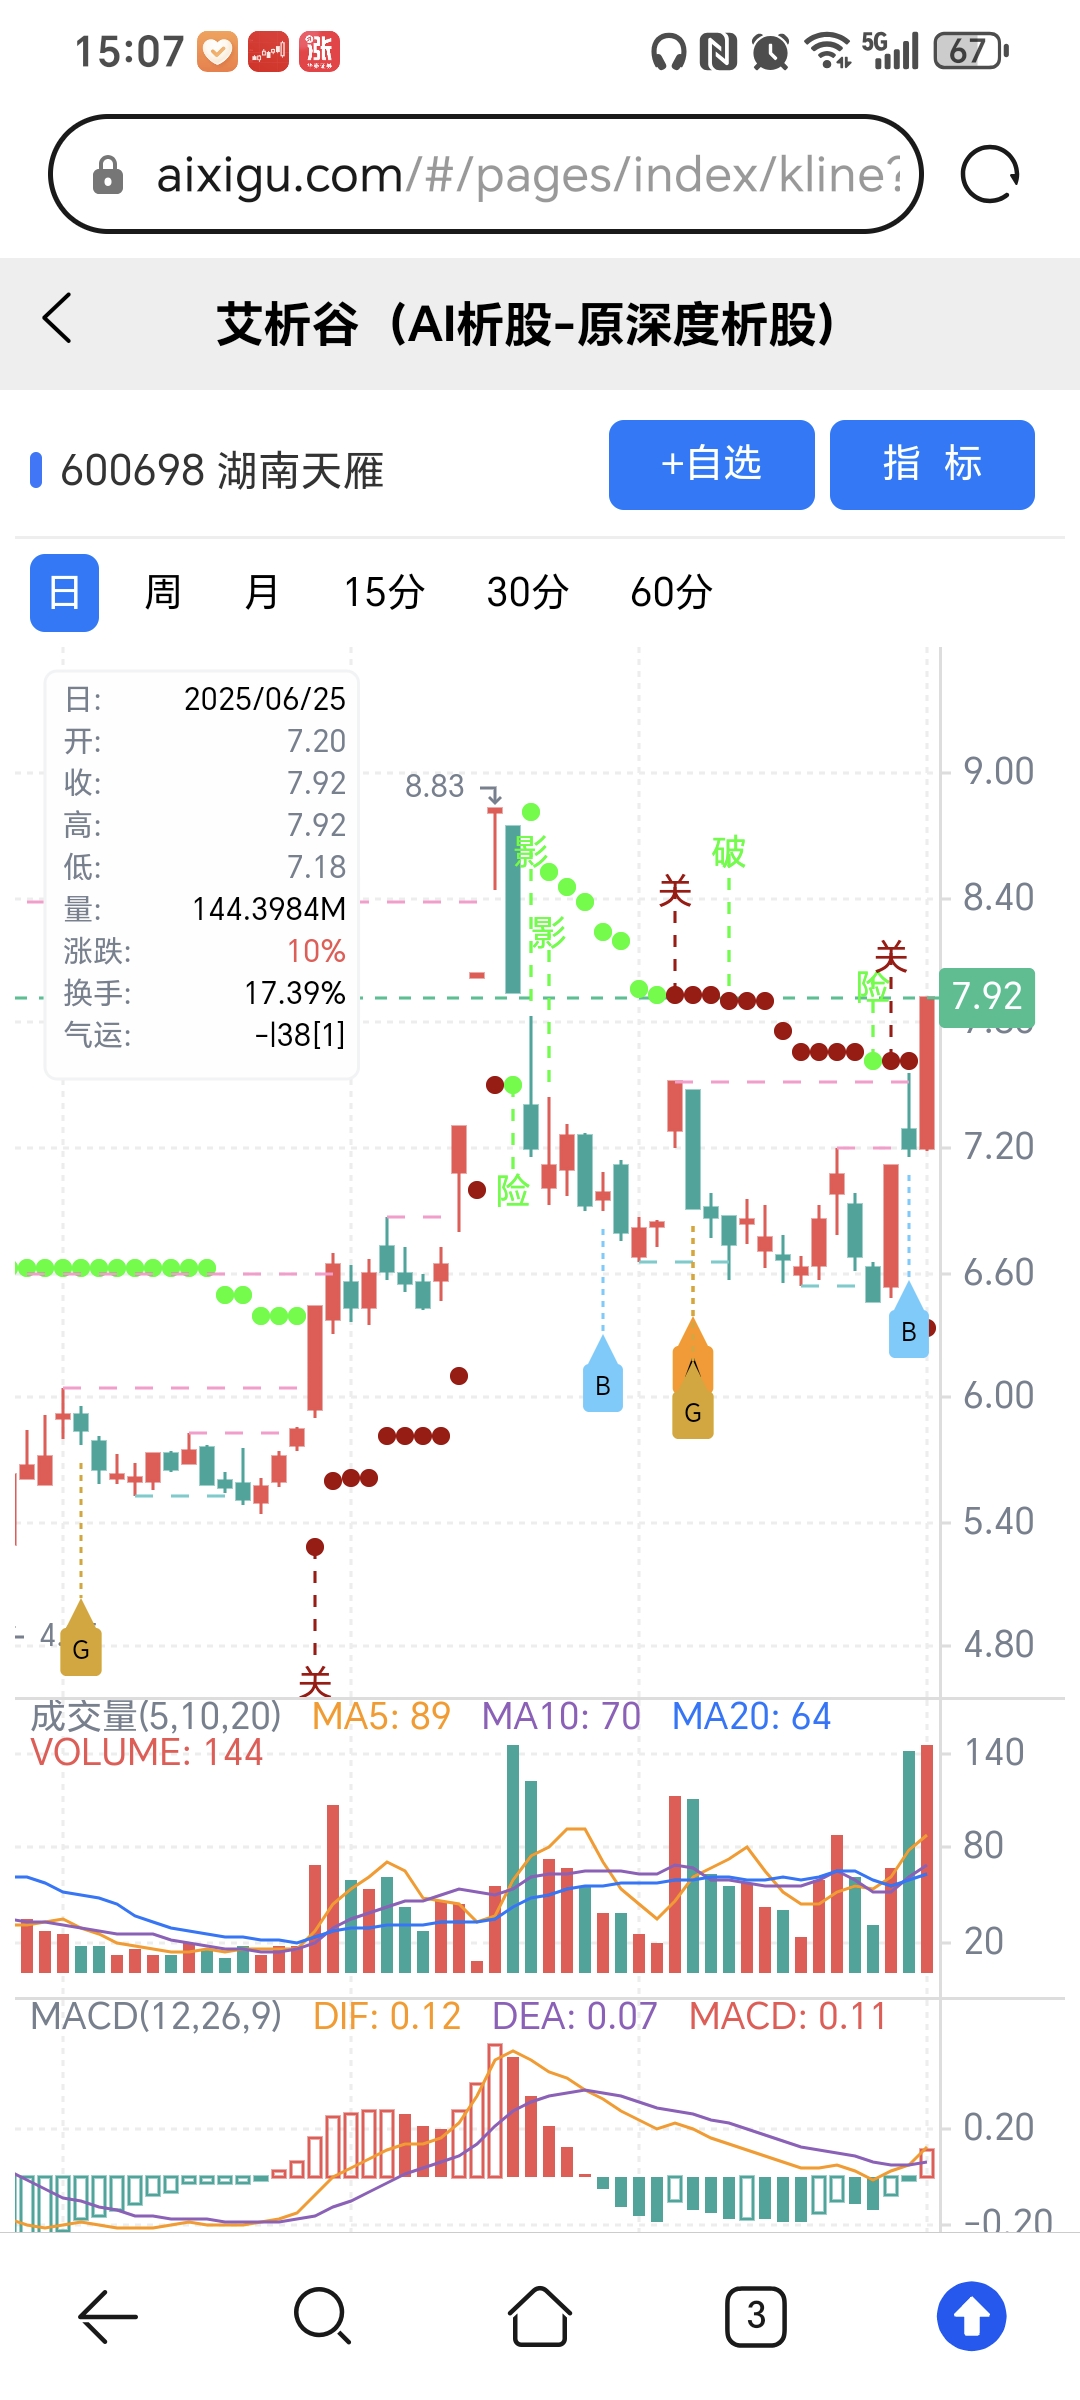
Task: Tap the 换手 17.39% value
Action: [x=295, y=993]
